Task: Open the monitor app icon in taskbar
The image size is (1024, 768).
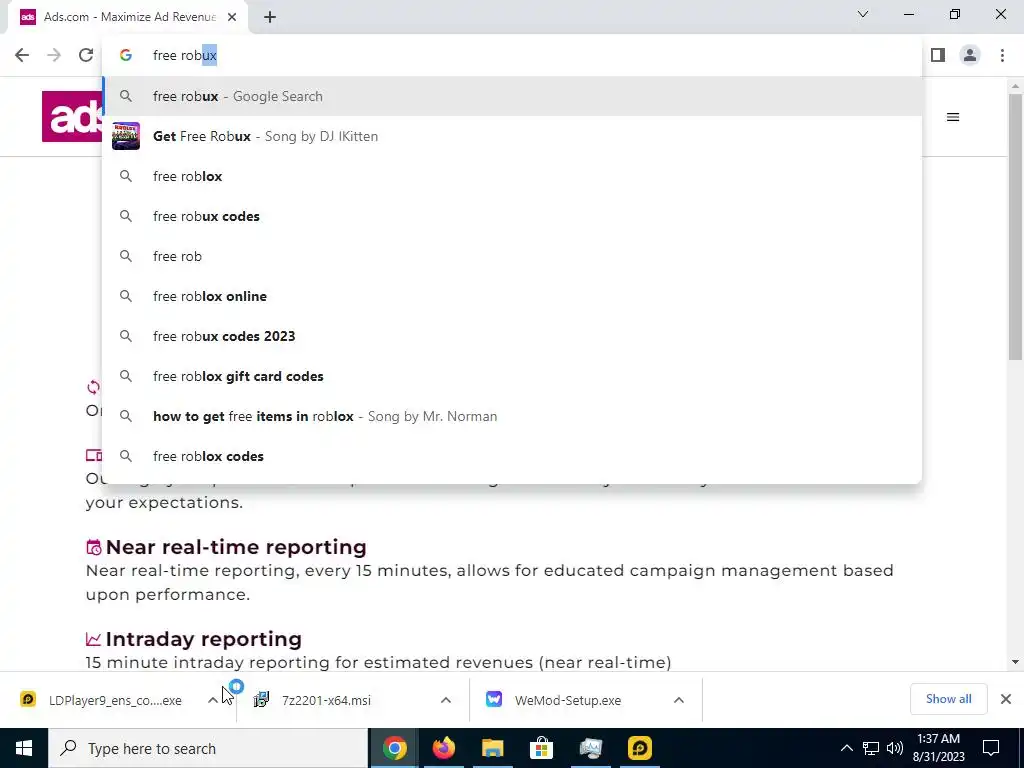Action: 590,748
